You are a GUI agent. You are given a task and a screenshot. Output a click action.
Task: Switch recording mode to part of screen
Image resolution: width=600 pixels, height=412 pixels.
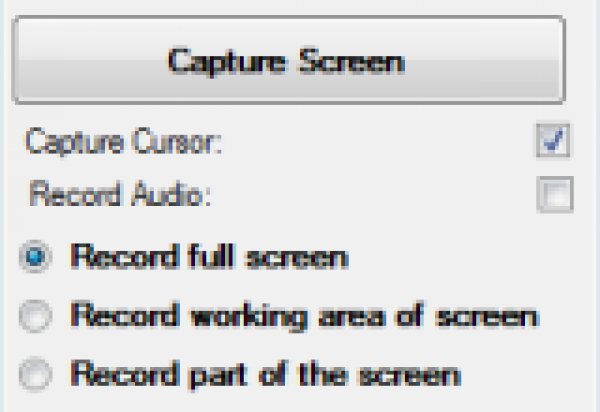tap(35, 376)
